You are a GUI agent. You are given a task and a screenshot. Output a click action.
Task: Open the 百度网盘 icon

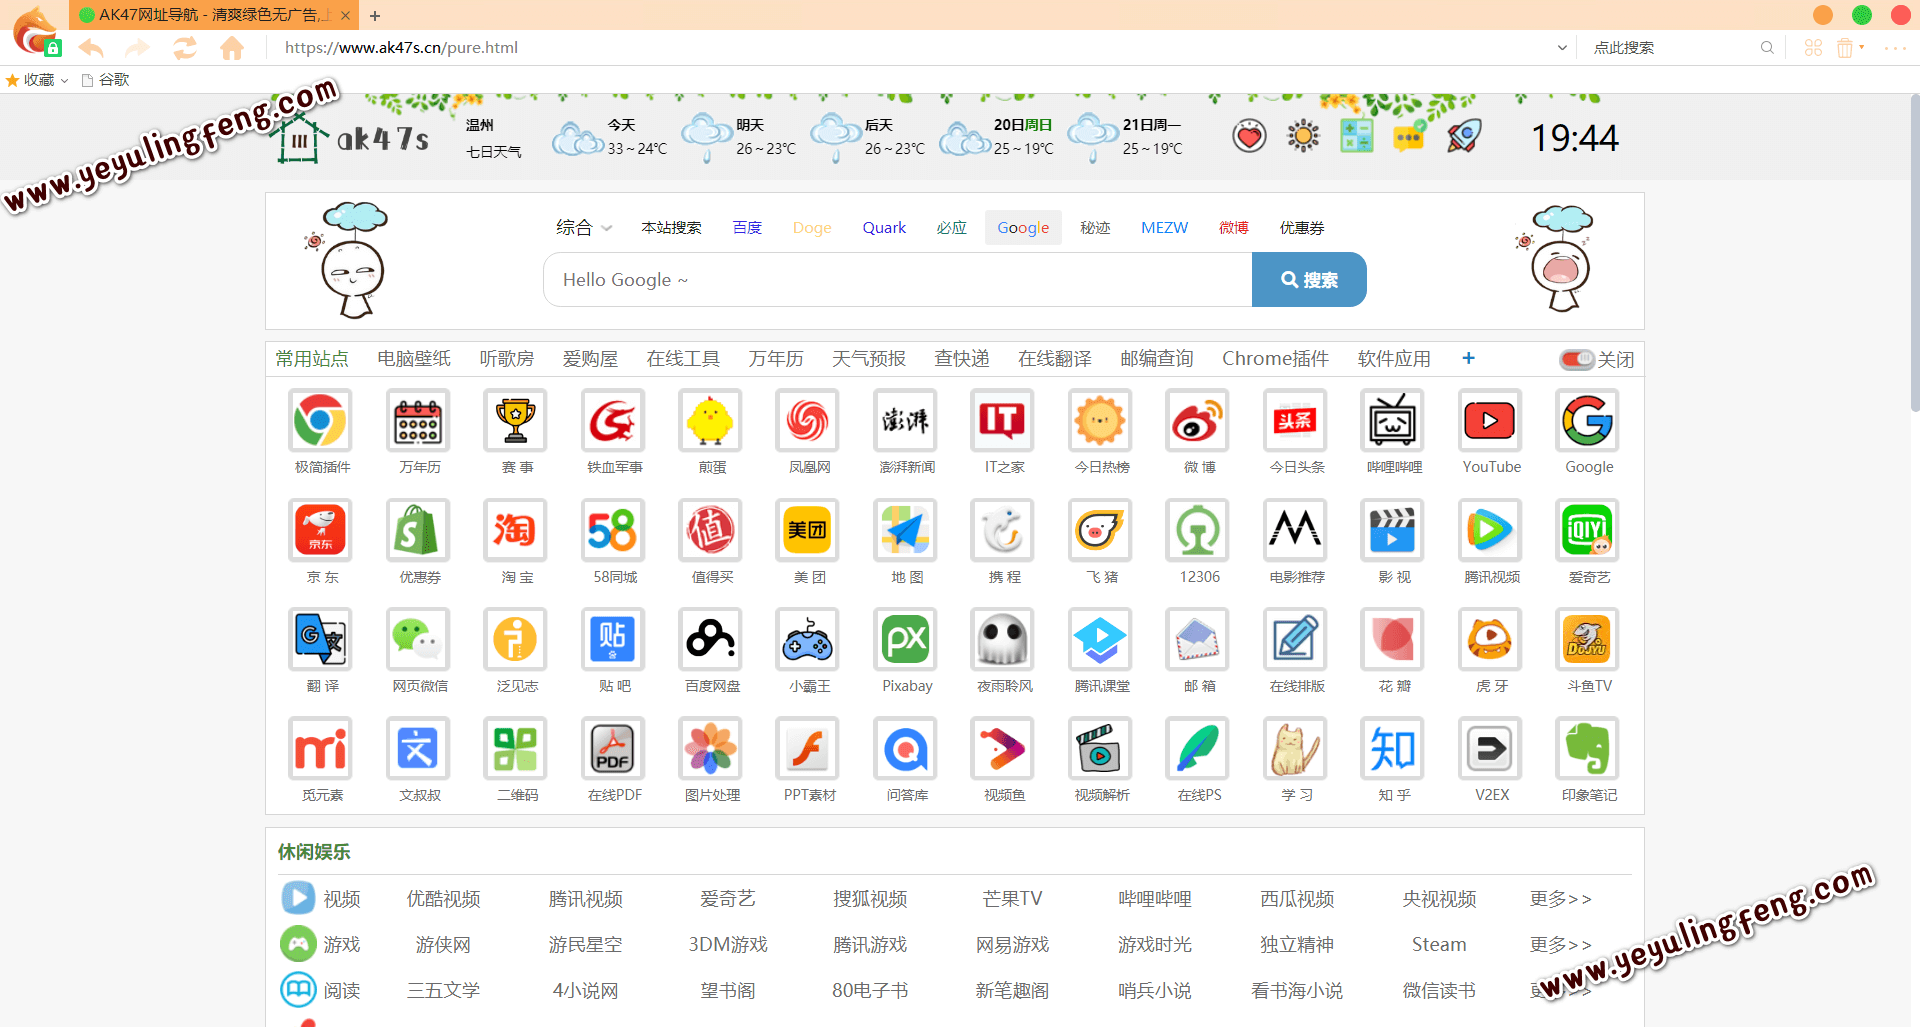point(710,639)
